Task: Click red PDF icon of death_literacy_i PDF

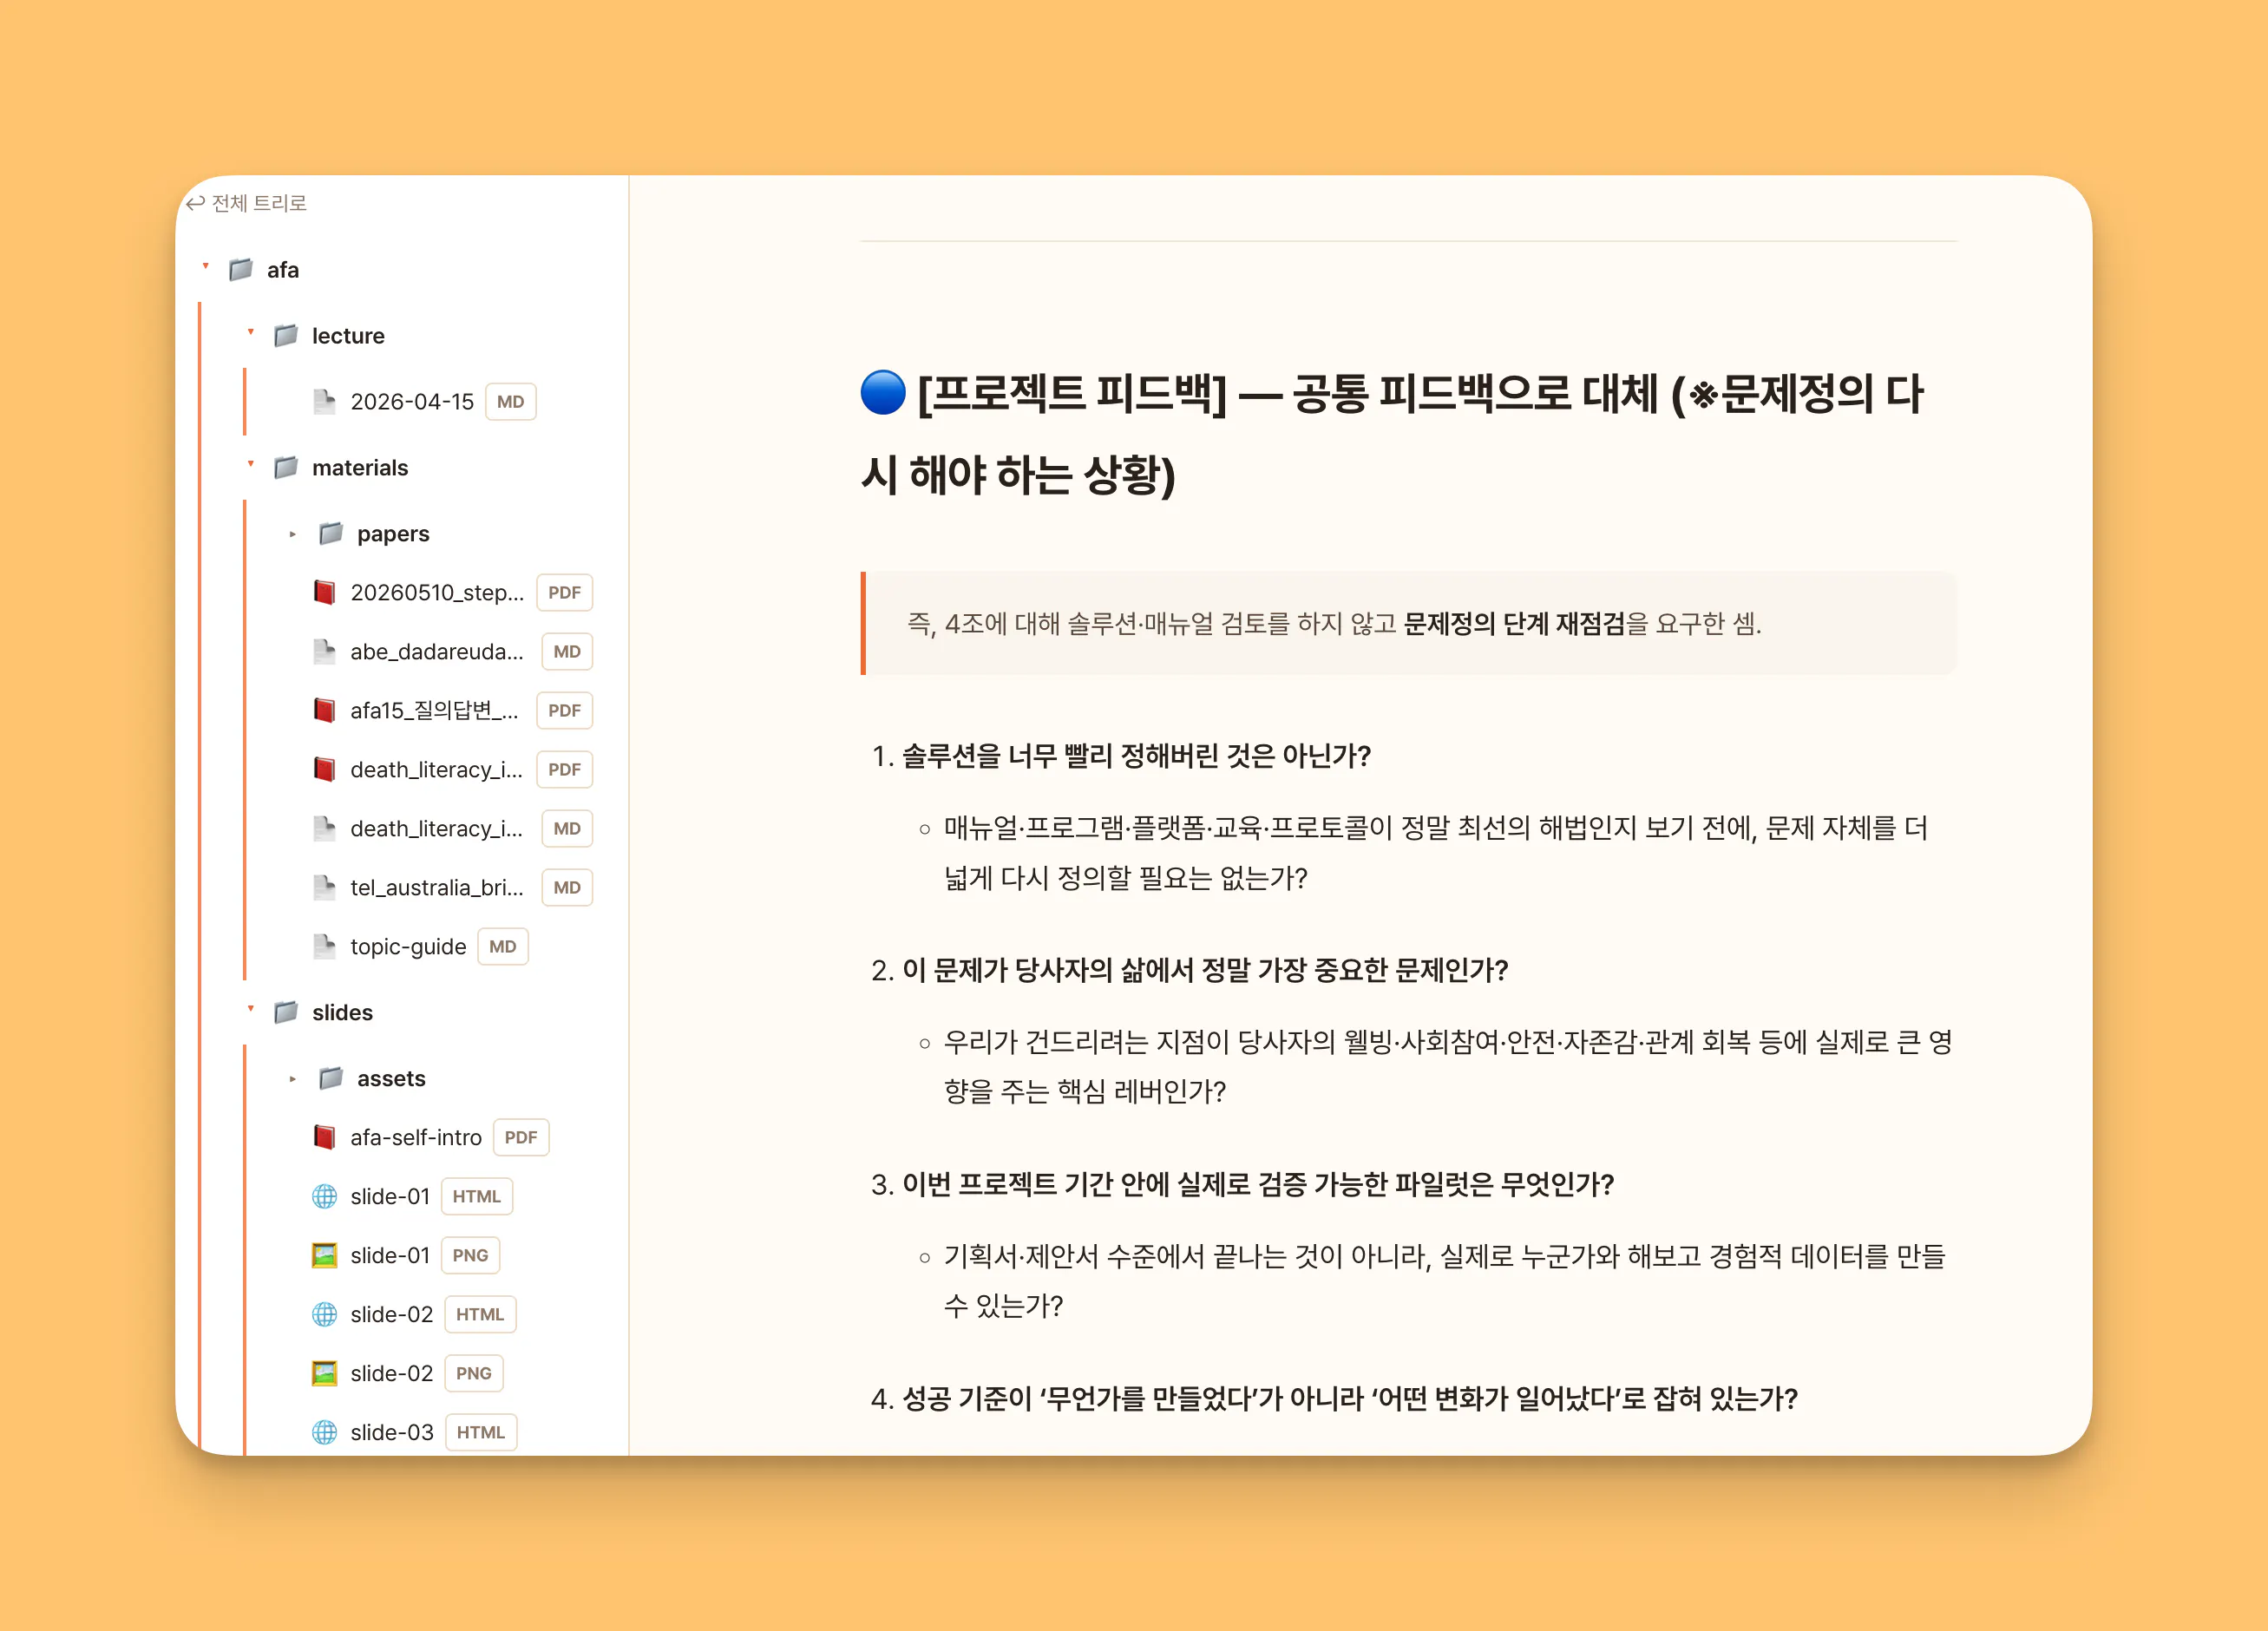Action: point(324,770)
